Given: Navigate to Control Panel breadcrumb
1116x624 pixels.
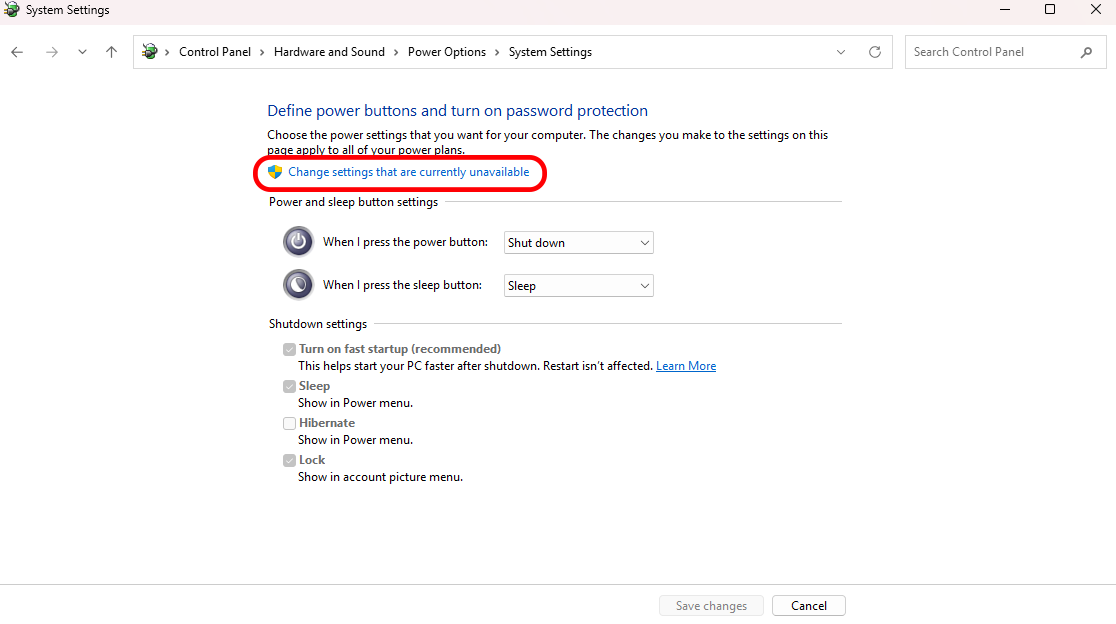Looking at the screenshot, I should (x=215, y=52).
